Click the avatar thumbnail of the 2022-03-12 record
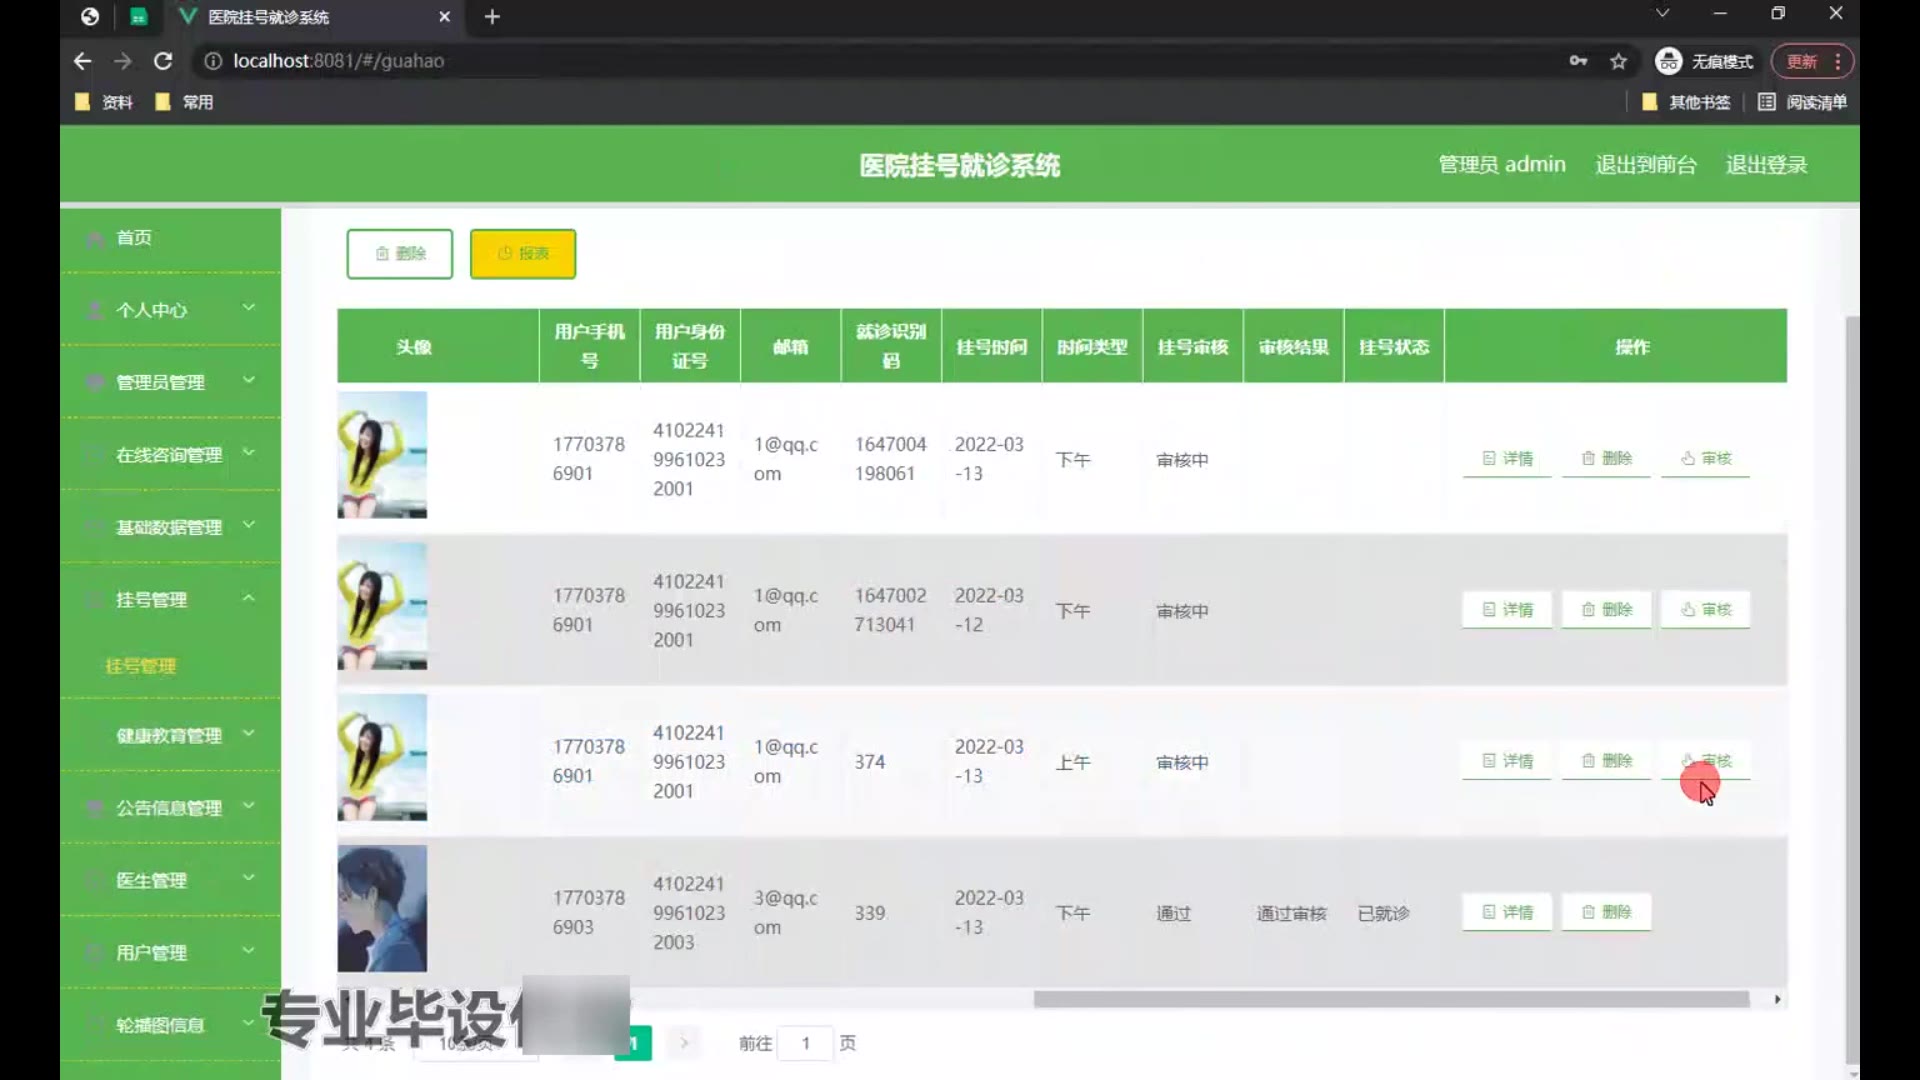Image resolution: width=1920 pixels, height=1080 pixels. (382, 606)
